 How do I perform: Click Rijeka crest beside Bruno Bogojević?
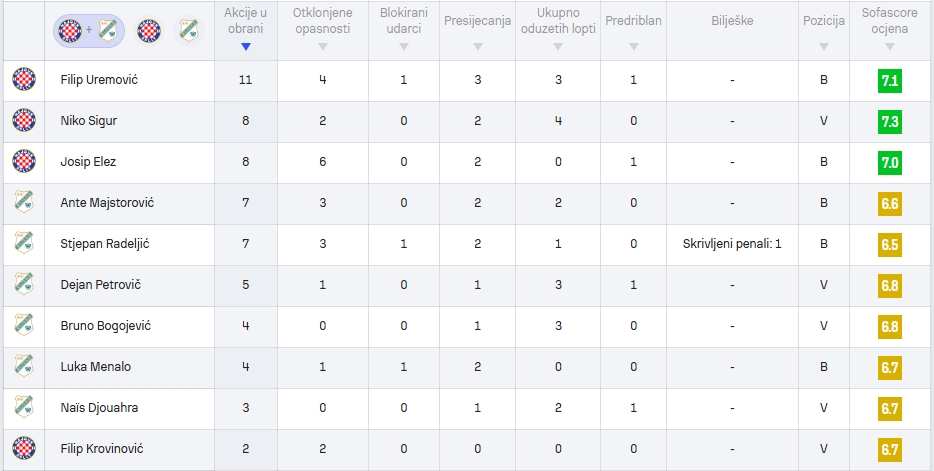click(x=24, y=326)
